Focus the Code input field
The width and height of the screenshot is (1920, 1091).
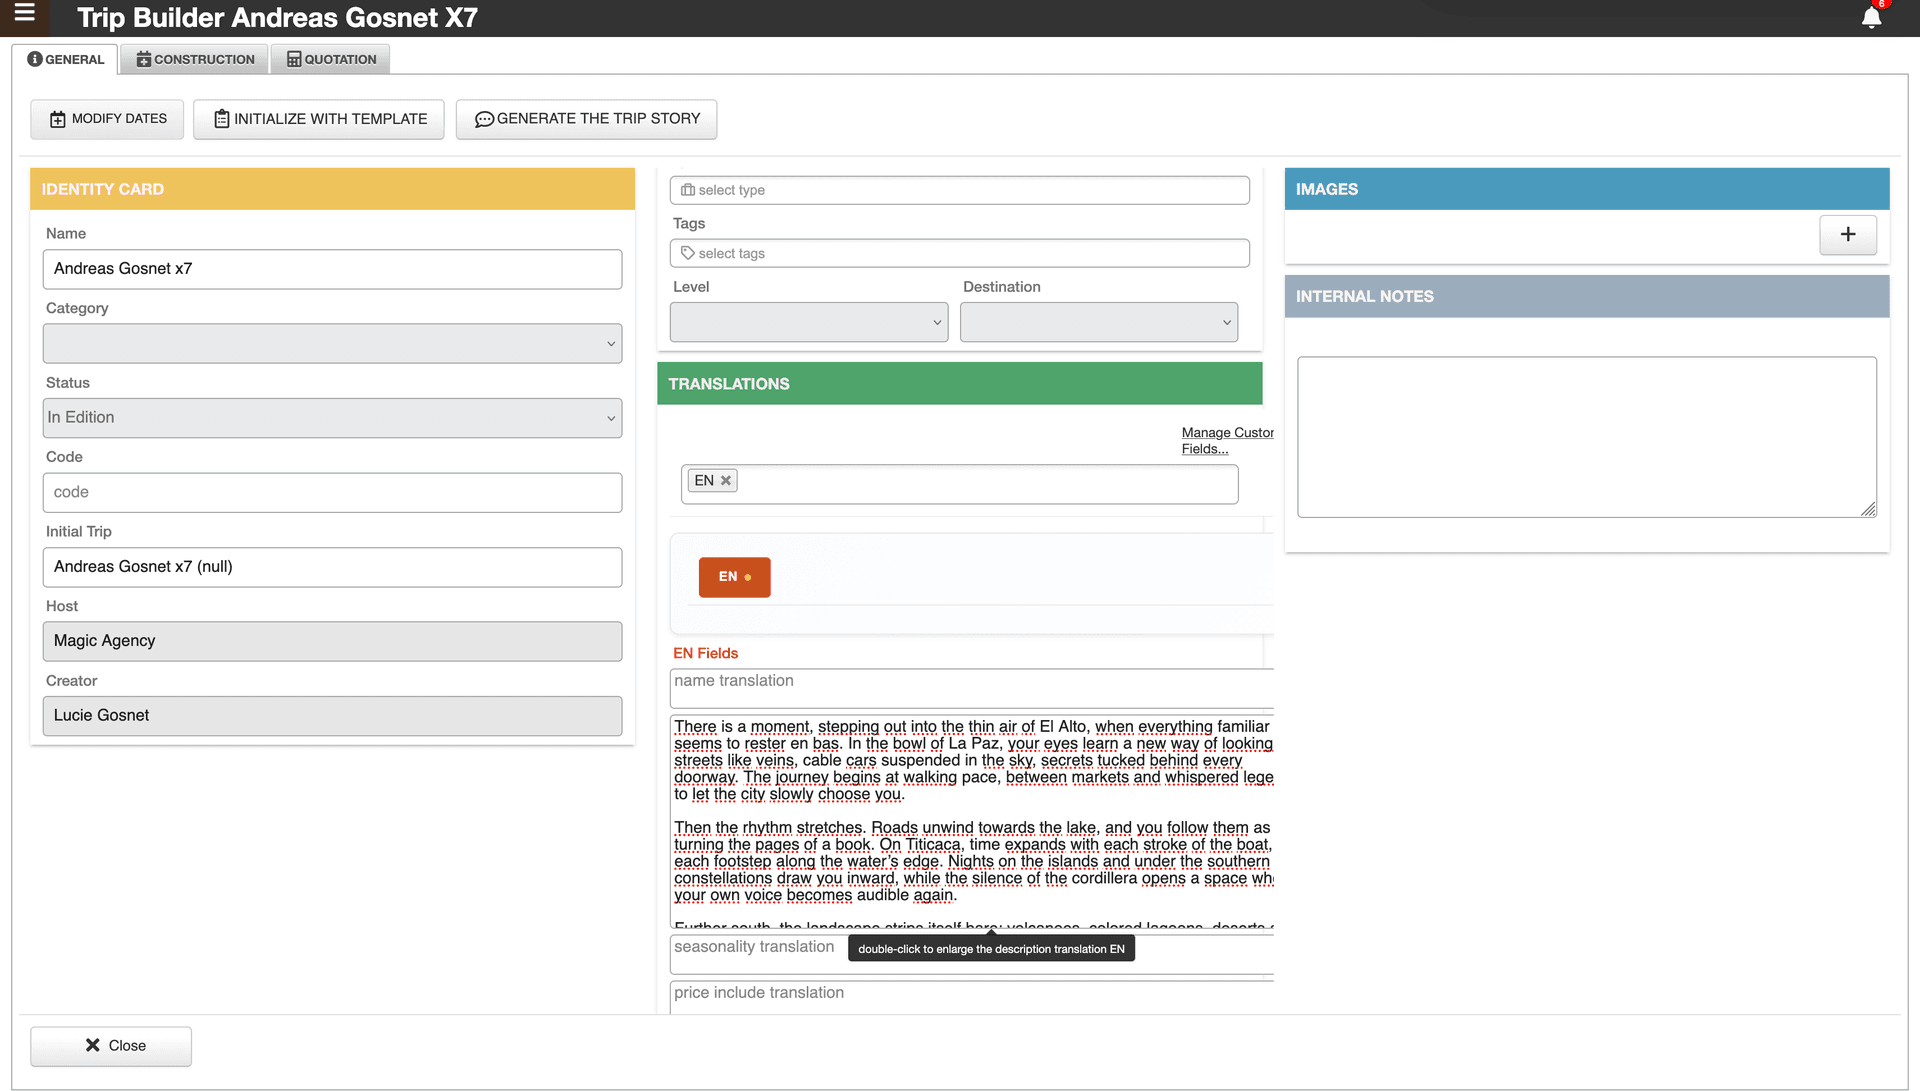pos(332,492)
